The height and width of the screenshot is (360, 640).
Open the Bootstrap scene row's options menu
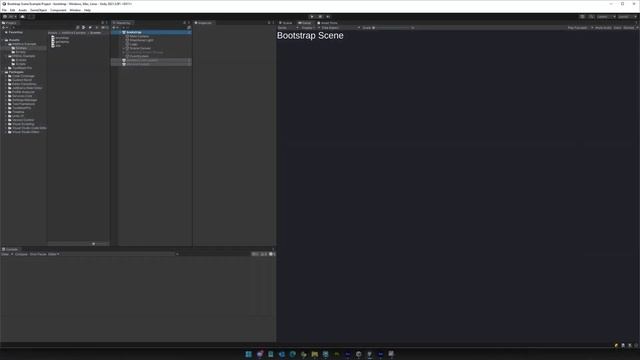(189, 32)
